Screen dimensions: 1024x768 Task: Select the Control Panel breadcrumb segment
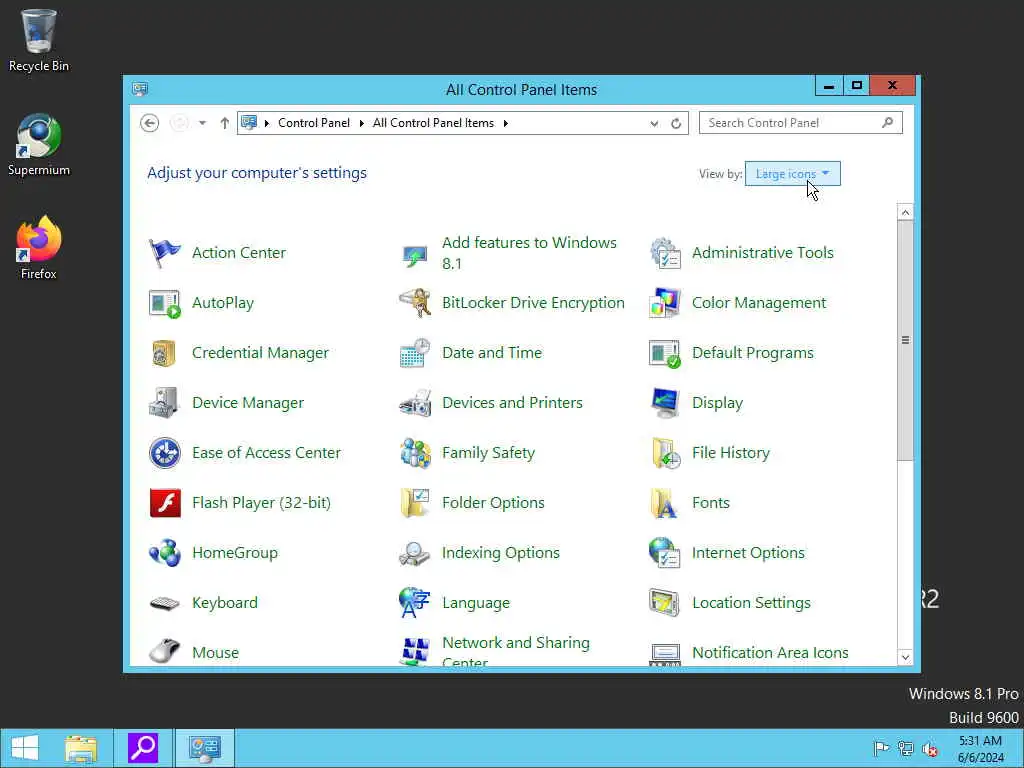(x=313, y=123)
